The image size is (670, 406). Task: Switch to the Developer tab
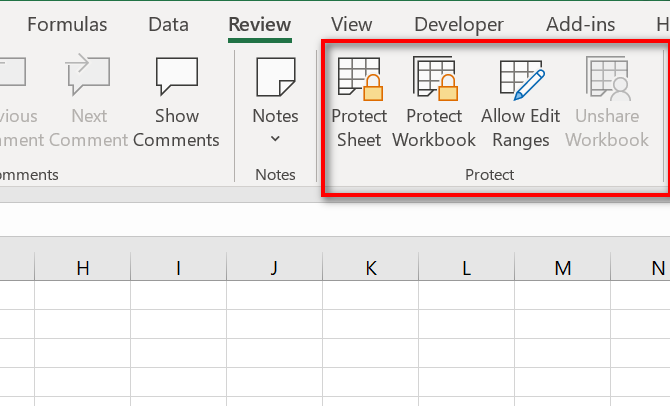tap(459, 24)
